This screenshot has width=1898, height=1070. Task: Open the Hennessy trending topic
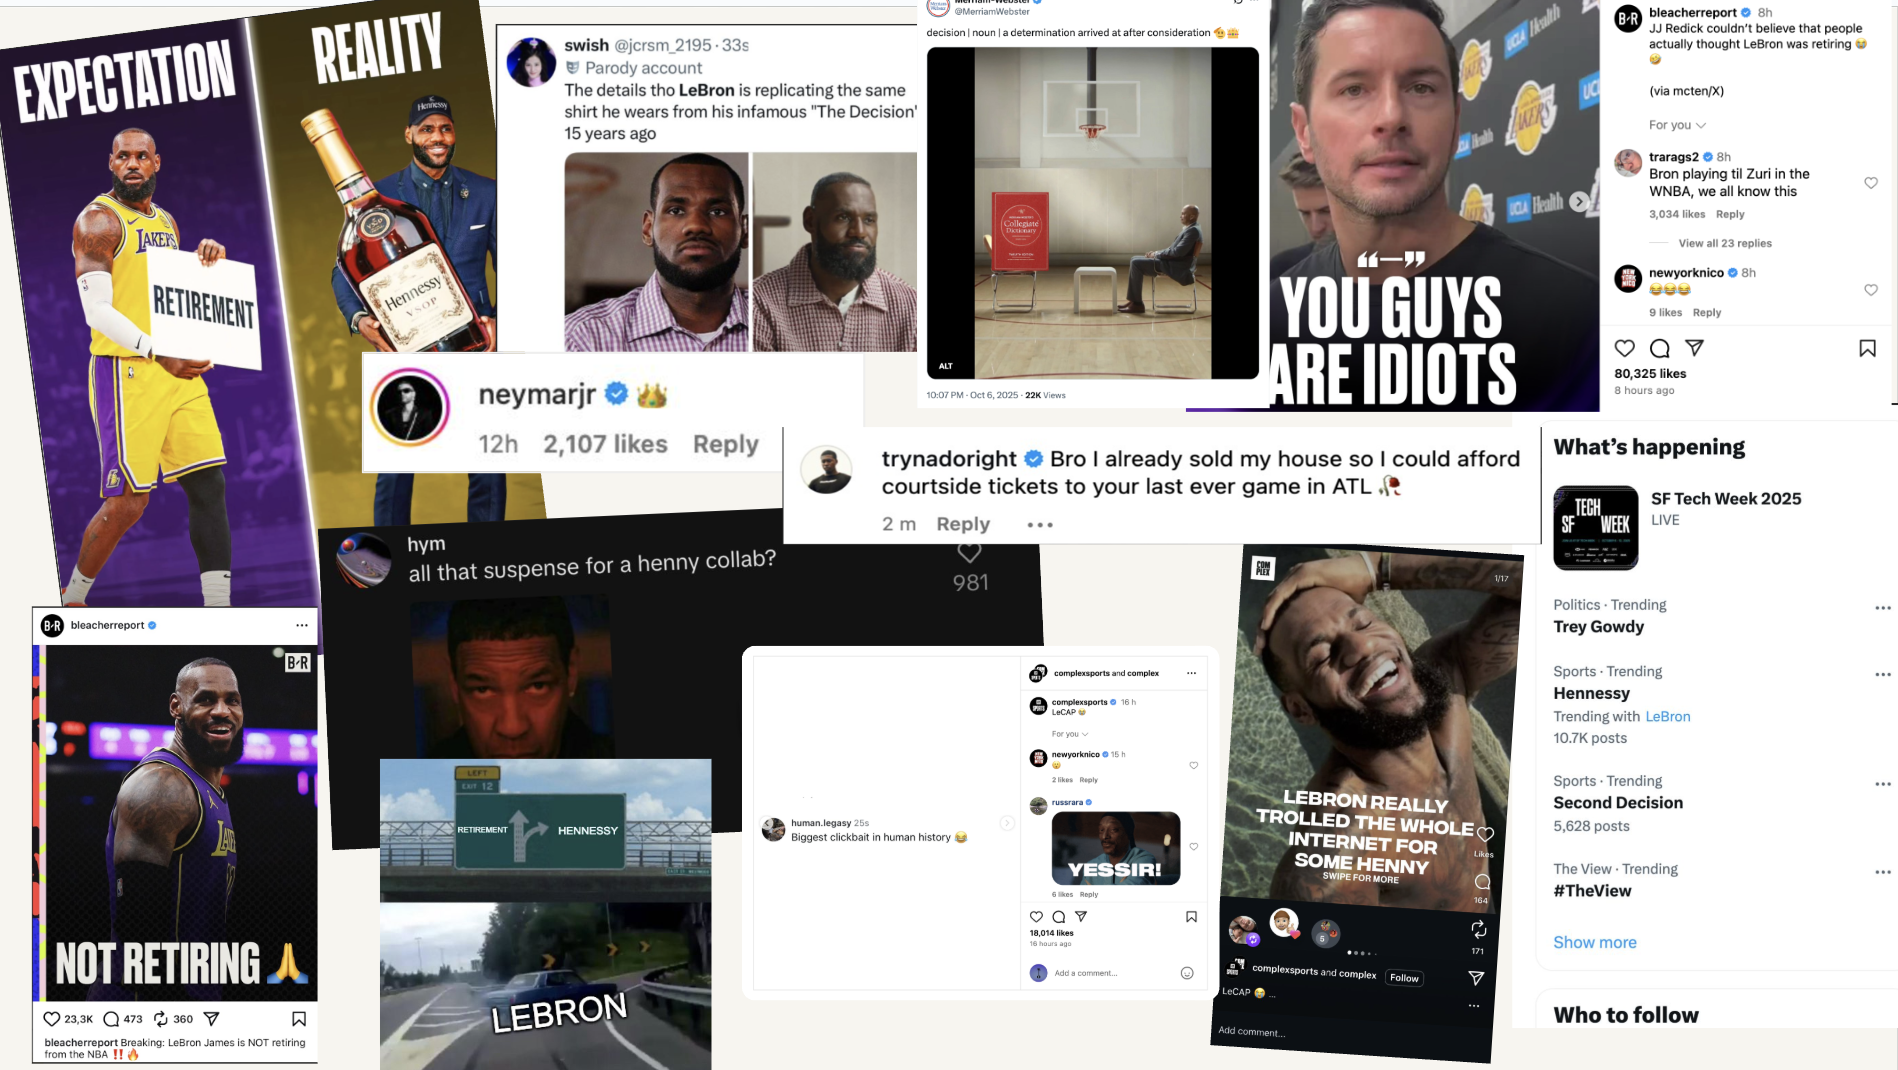[x=1591, y=693]
